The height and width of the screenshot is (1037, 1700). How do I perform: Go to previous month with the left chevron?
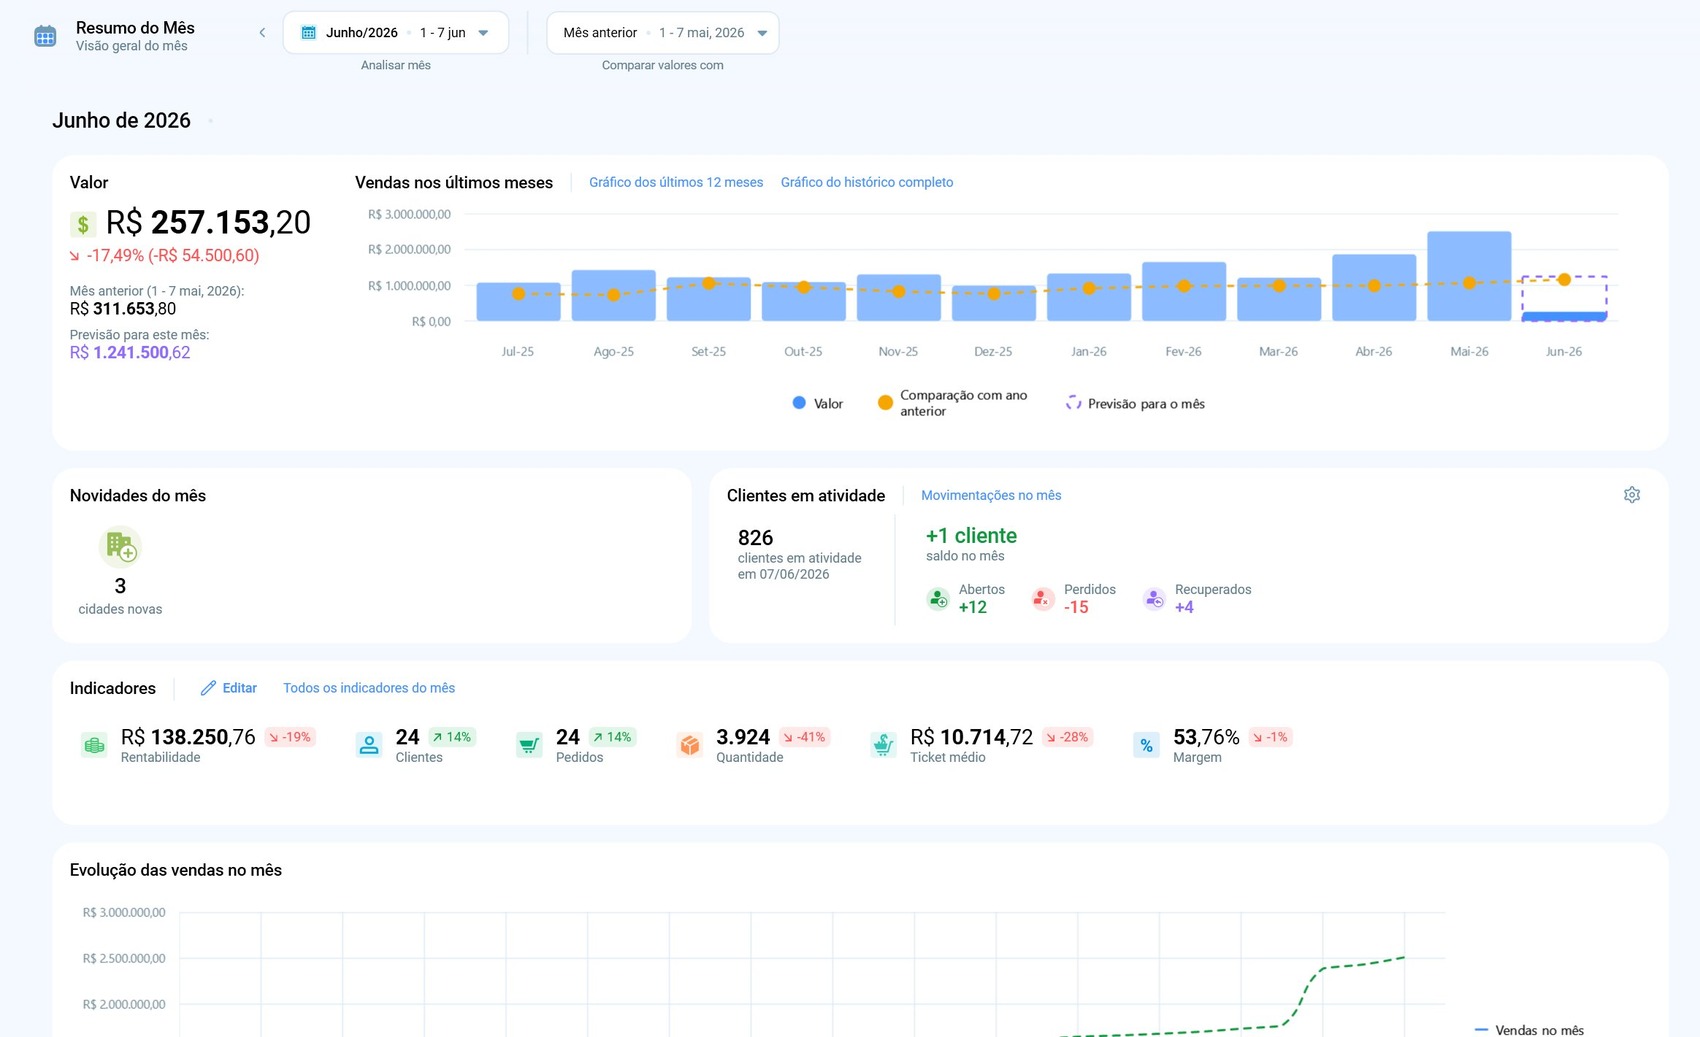coord(262,33)
